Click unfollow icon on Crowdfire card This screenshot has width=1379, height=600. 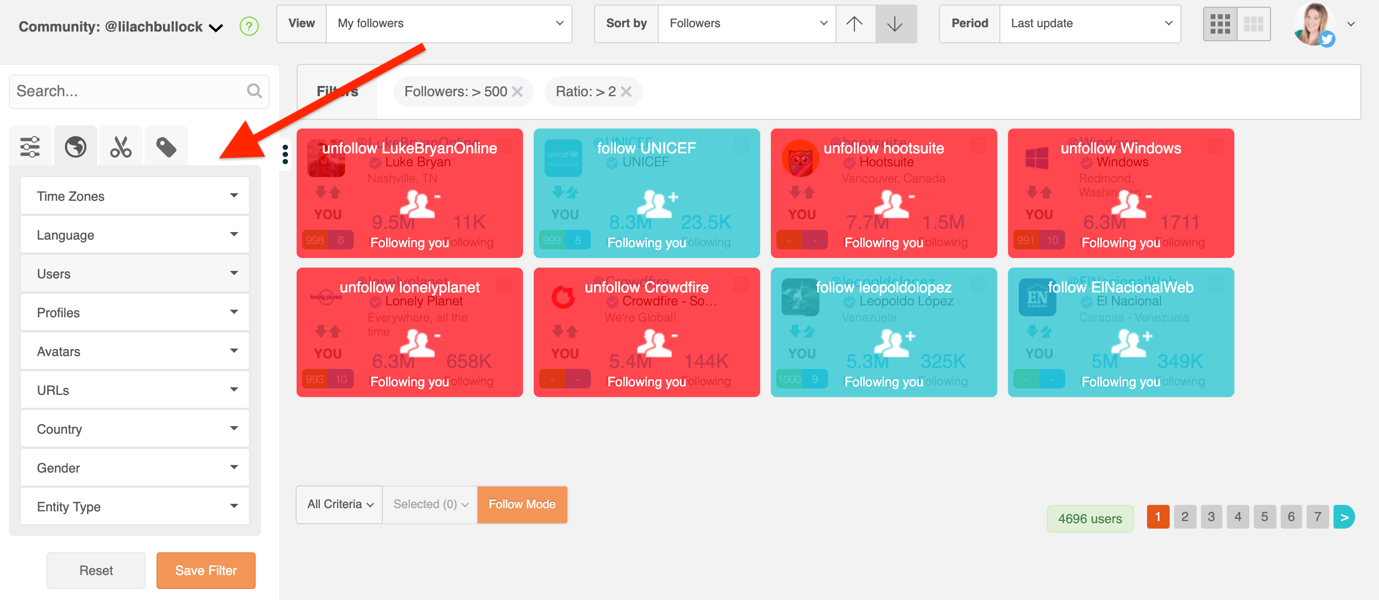coord(656,342)
